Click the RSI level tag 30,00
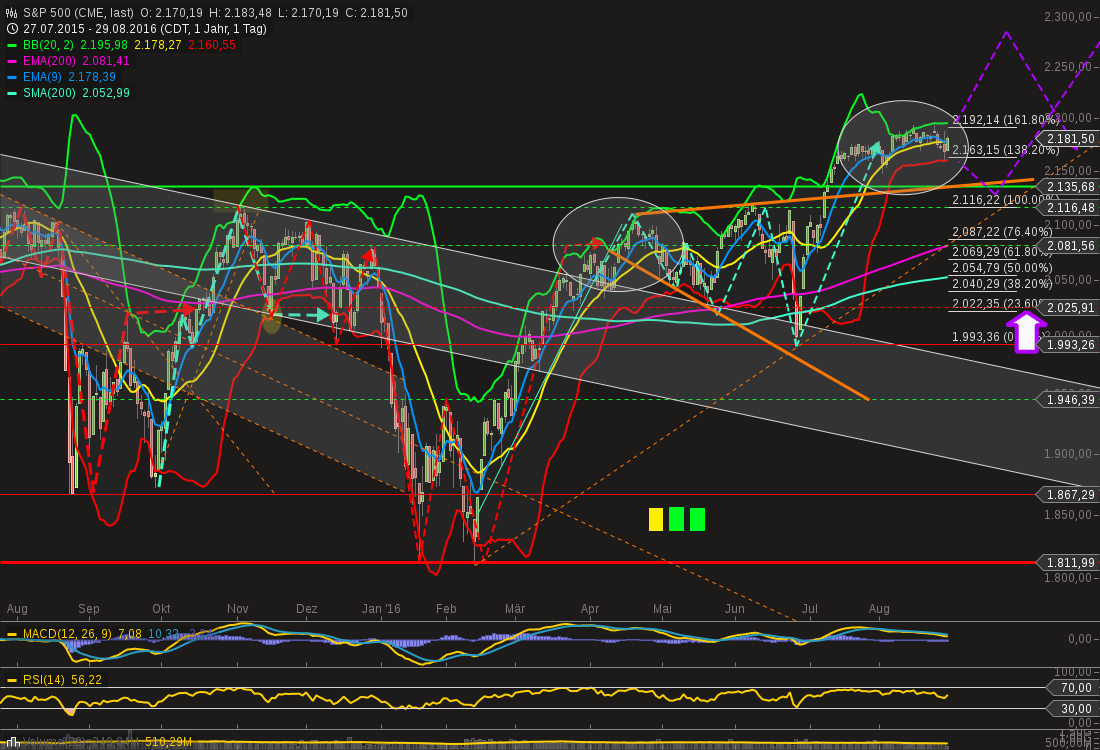This screenshot has width=1100, height=750. click(x=1073, y=709)
